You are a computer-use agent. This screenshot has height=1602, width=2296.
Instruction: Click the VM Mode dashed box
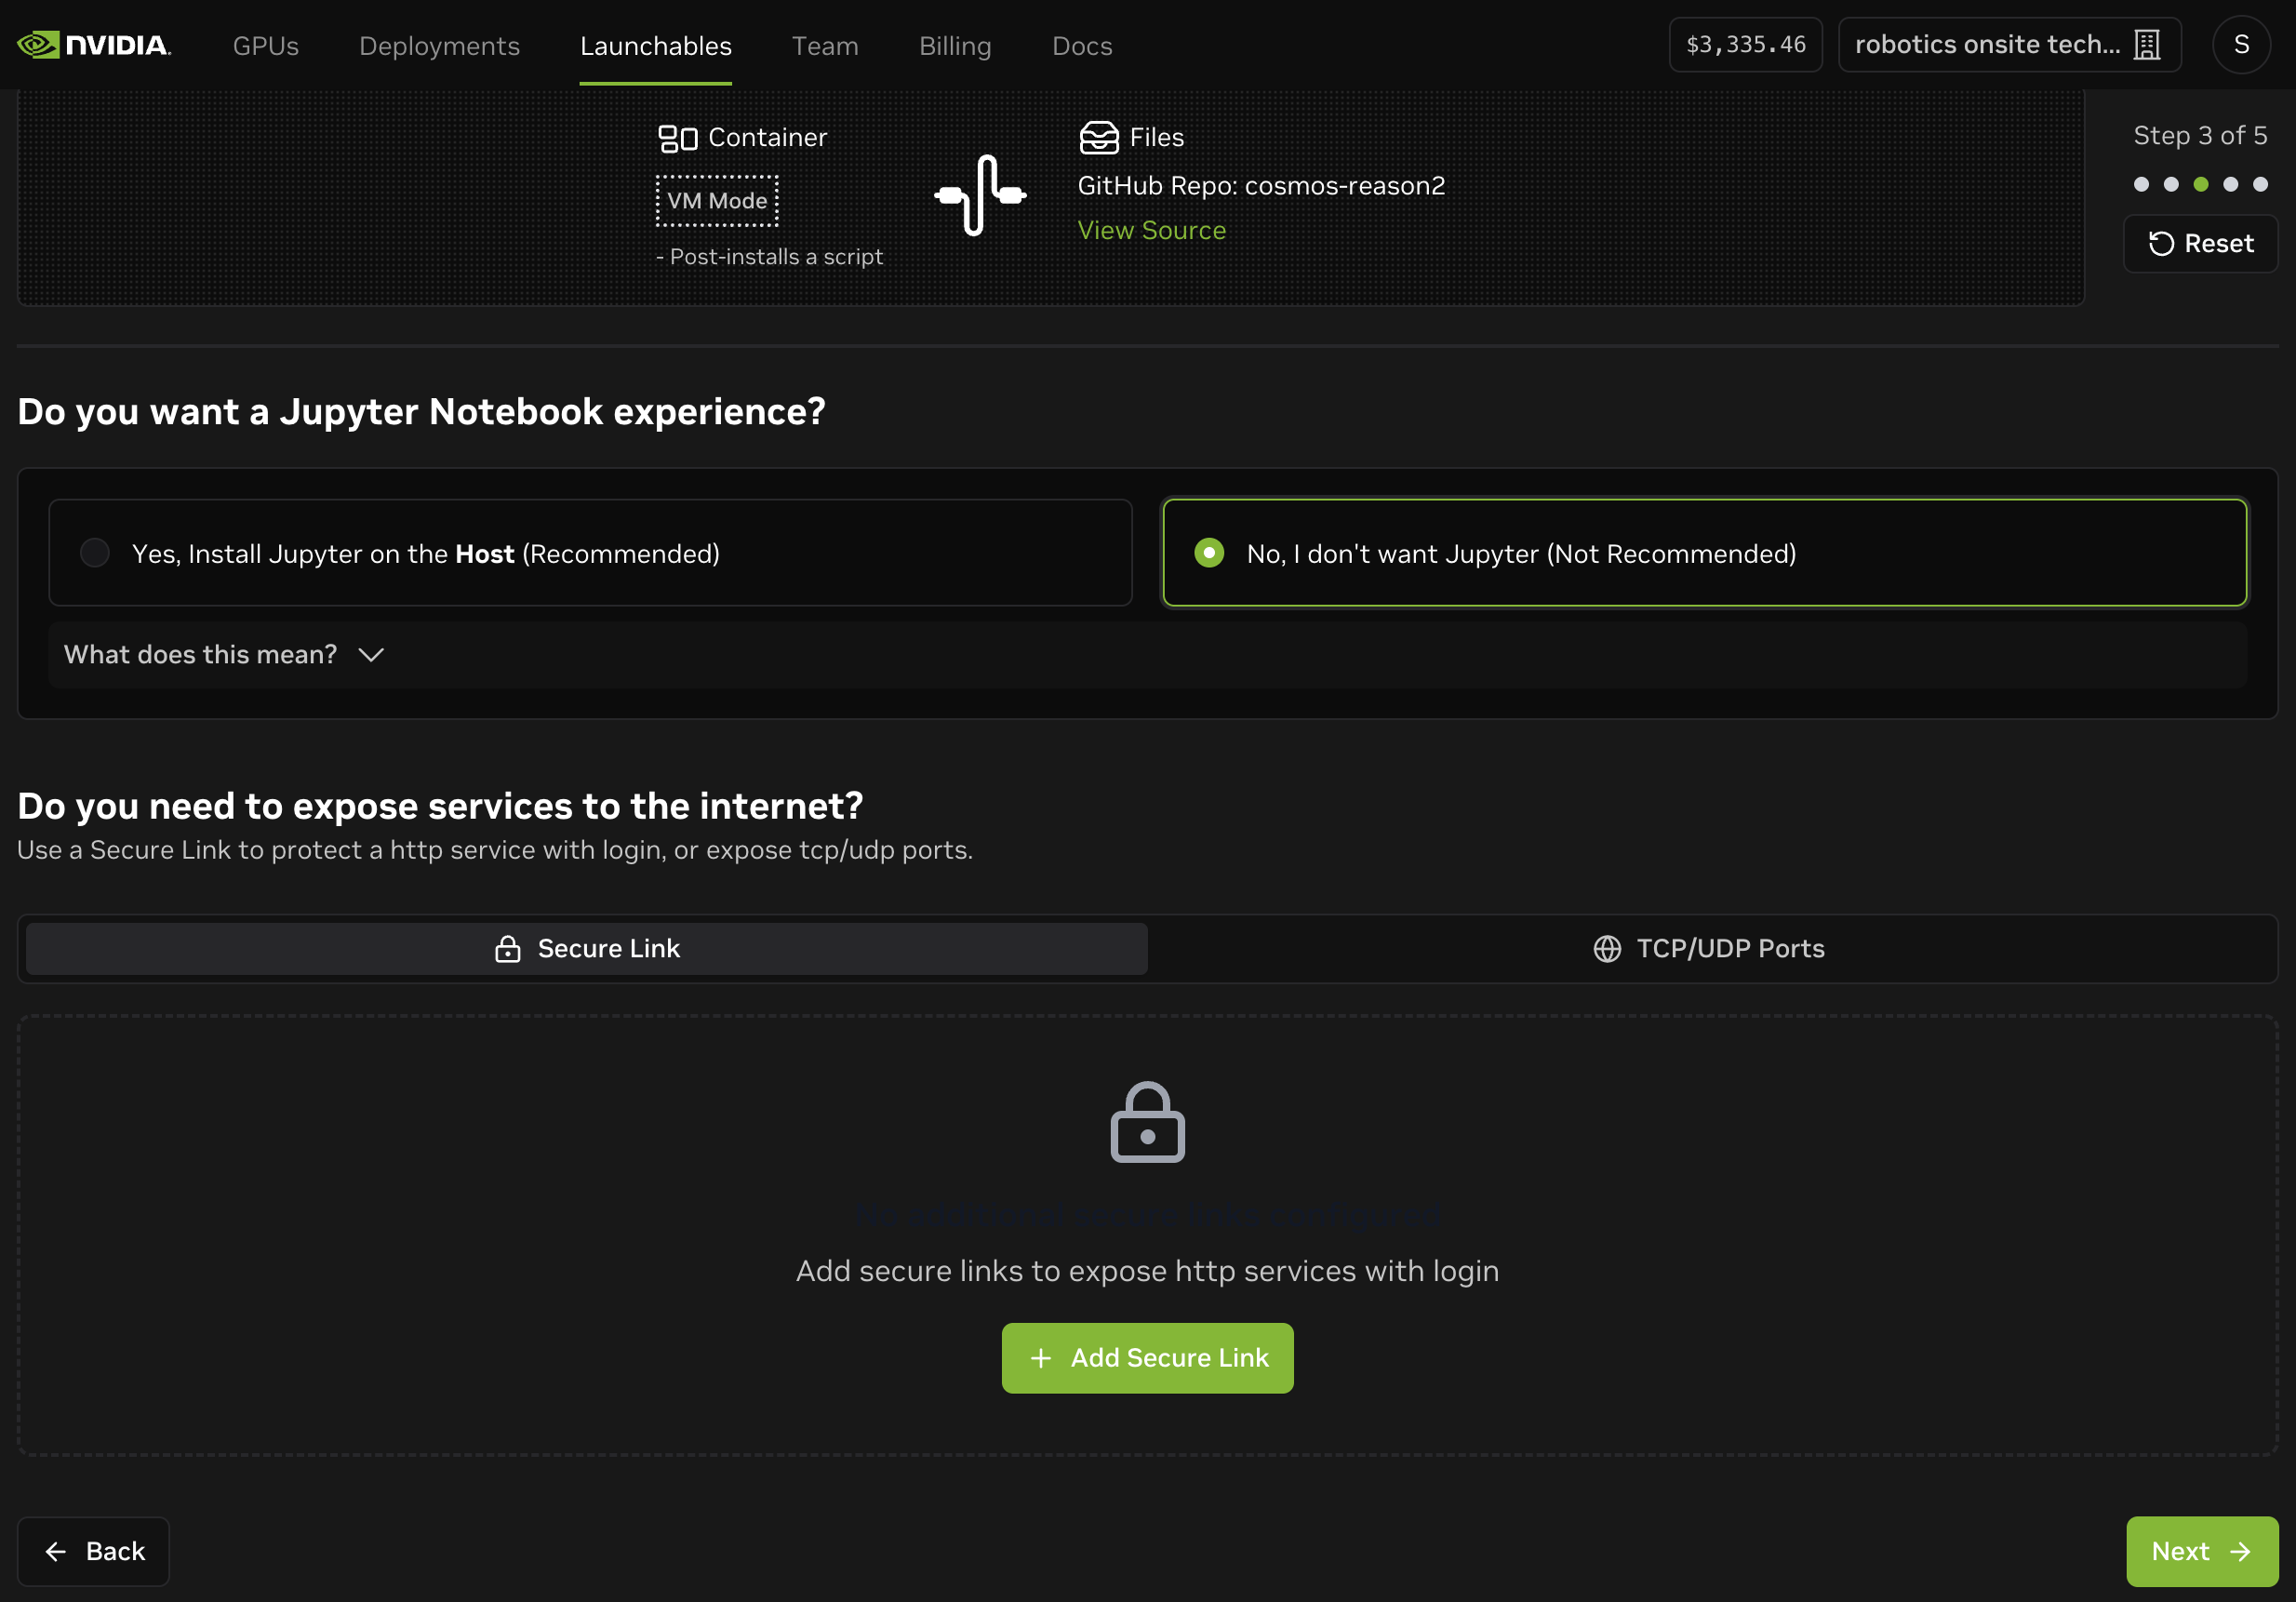pyautogui.click(x=716, y=201)
